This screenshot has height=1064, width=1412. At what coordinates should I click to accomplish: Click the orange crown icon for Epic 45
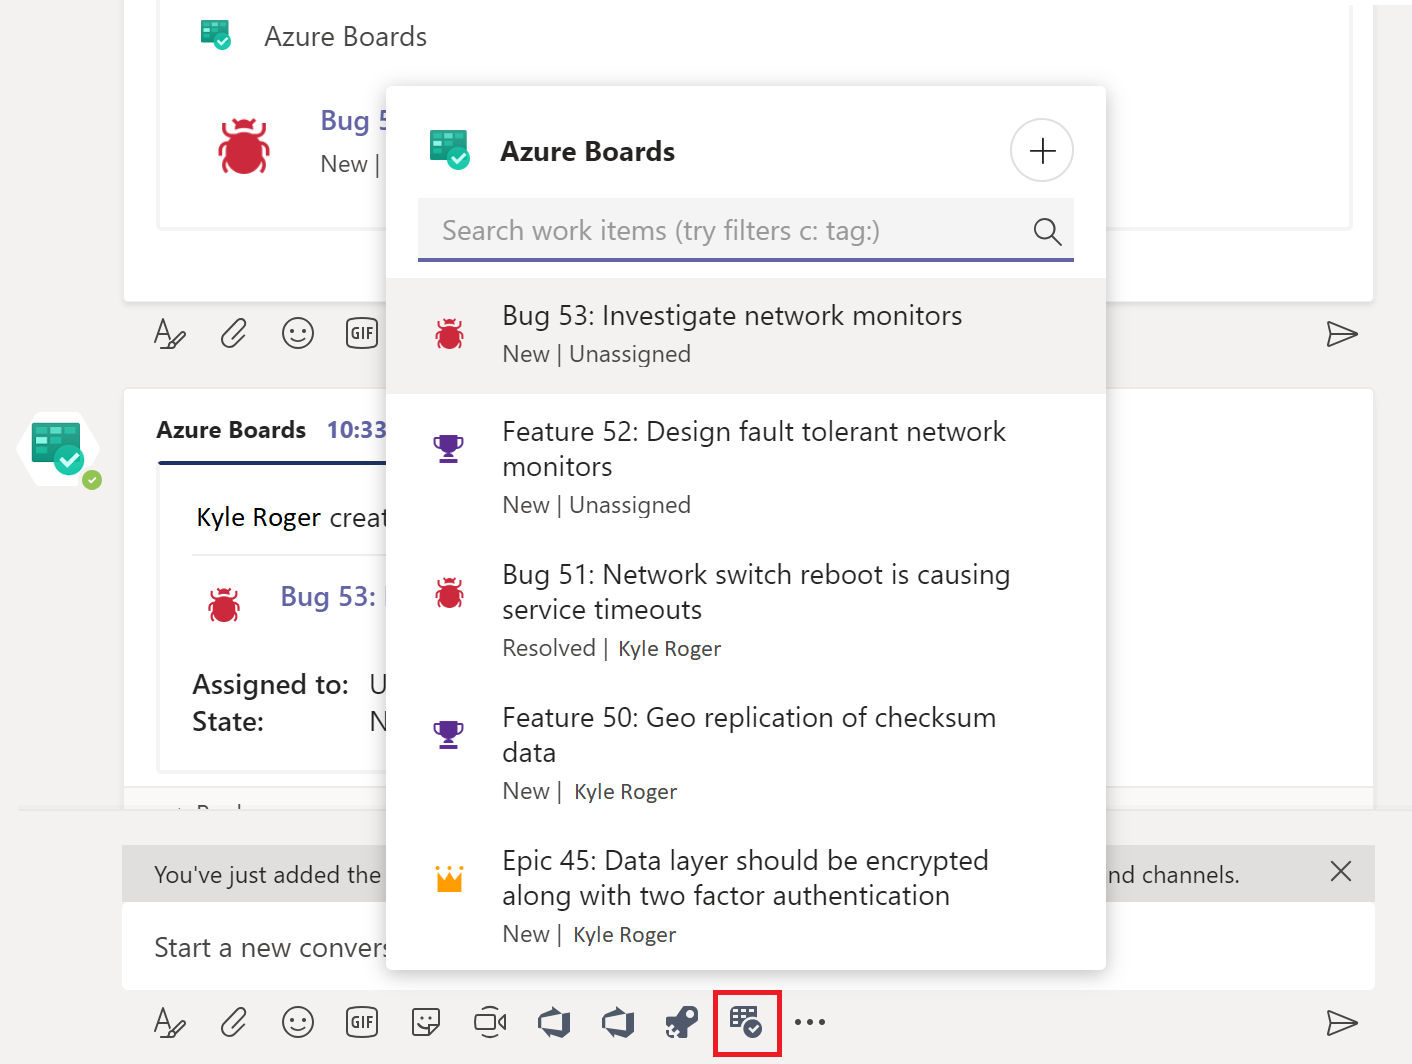(x=449, y=878)
